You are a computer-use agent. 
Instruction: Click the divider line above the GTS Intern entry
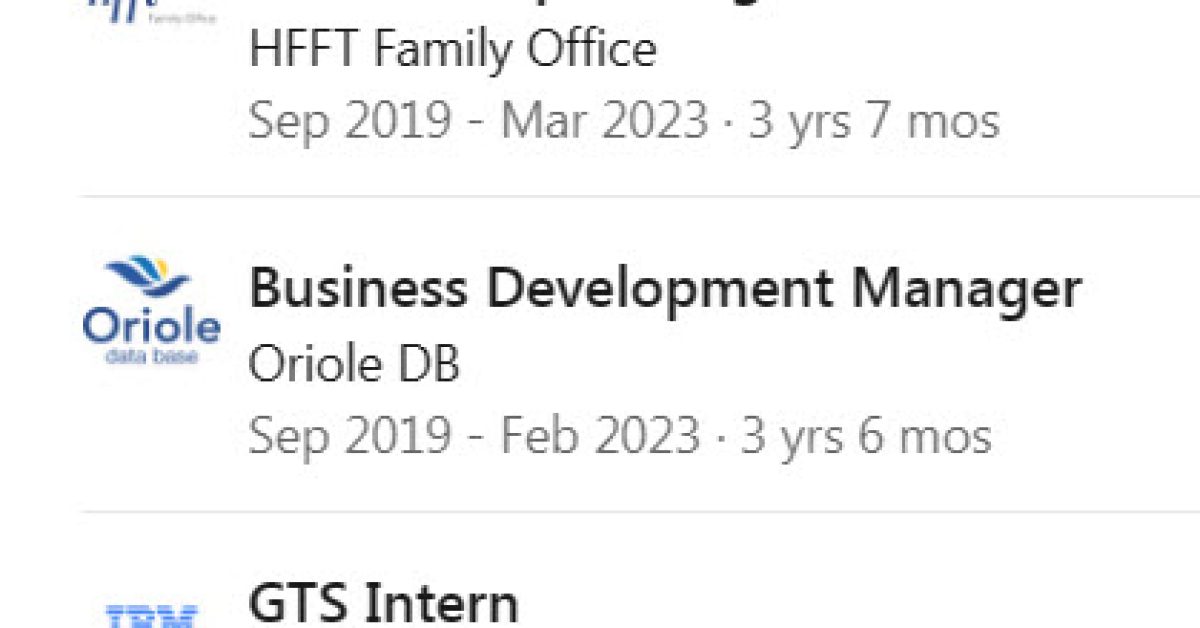[640, 511]
